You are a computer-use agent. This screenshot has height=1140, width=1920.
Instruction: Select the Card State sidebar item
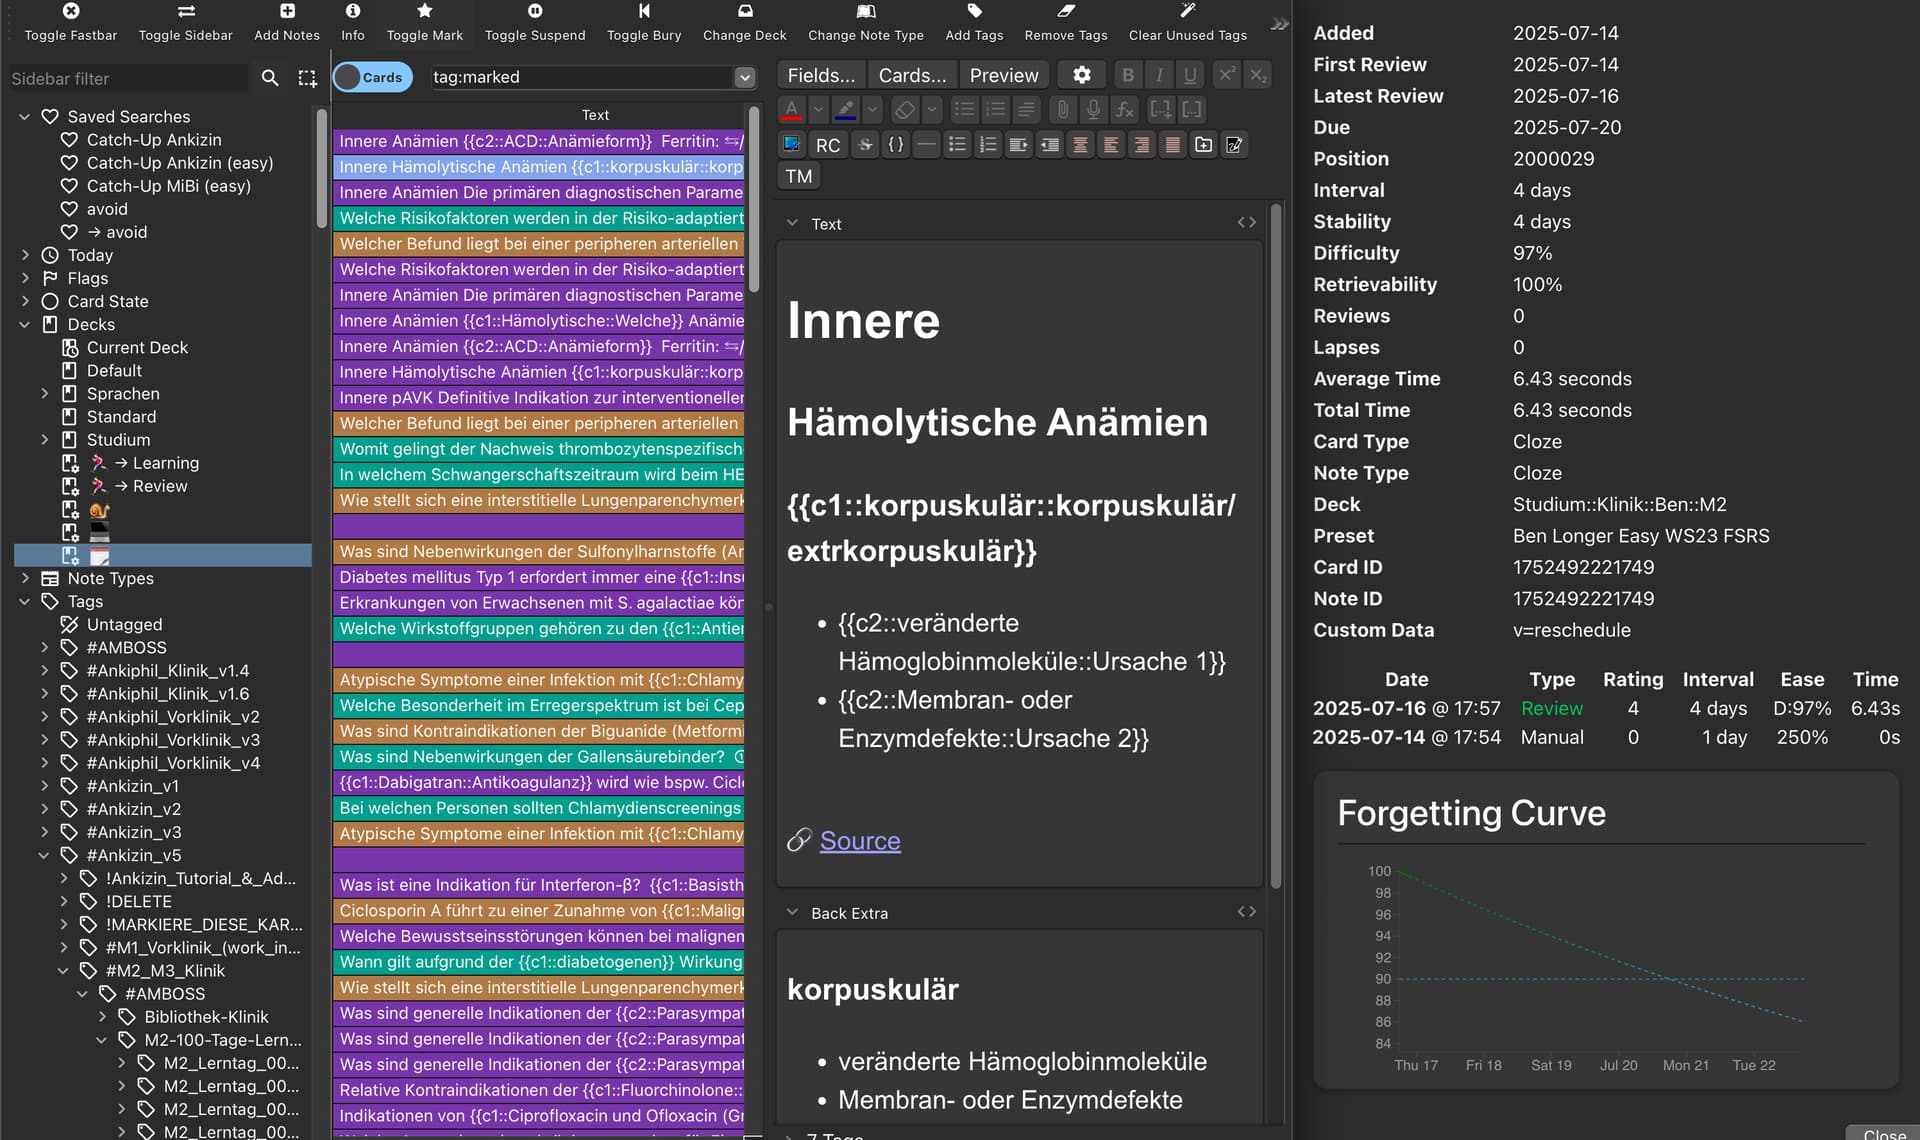(x=108, y=301)
